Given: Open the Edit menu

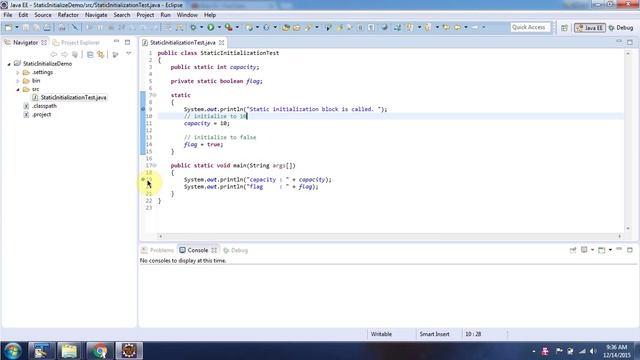Looking at the screenshot, I should pos(23,15).
